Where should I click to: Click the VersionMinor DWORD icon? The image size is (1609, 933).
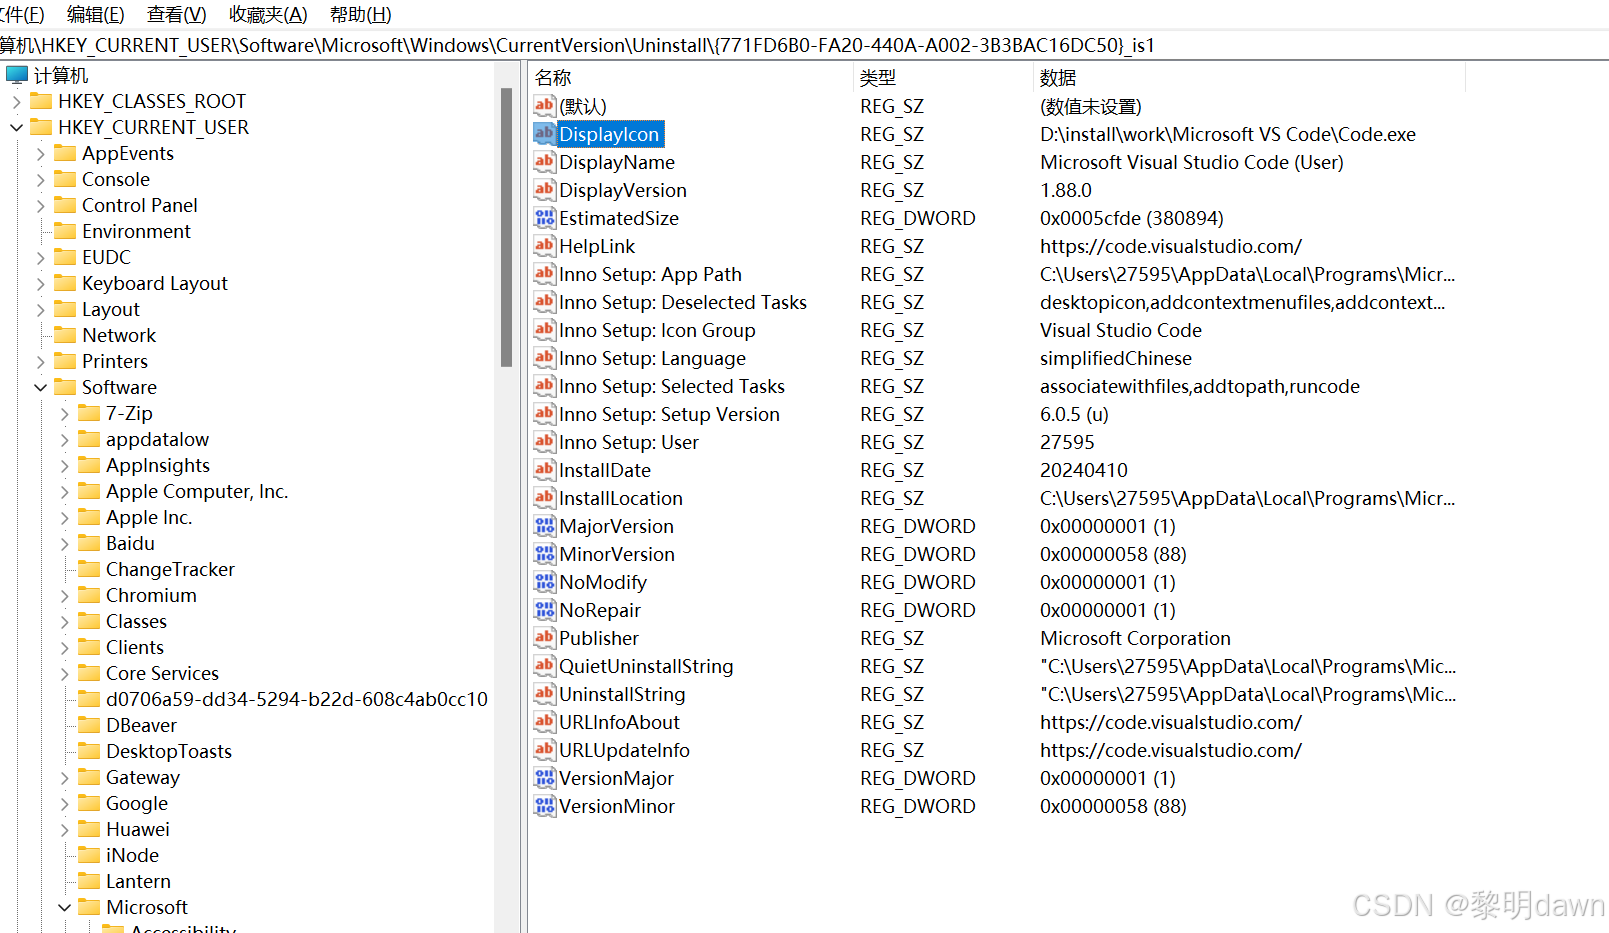point(545,806)
